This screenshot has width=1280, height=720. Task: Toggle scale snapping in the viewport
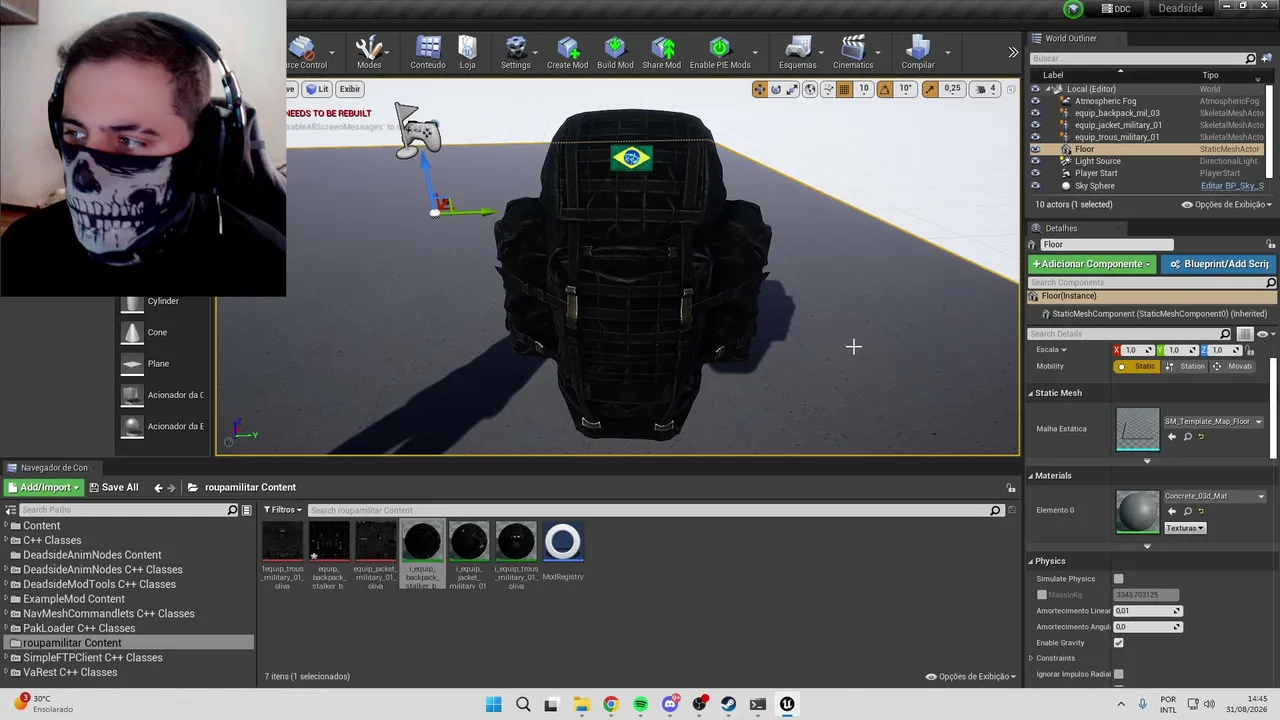(930, 89)
